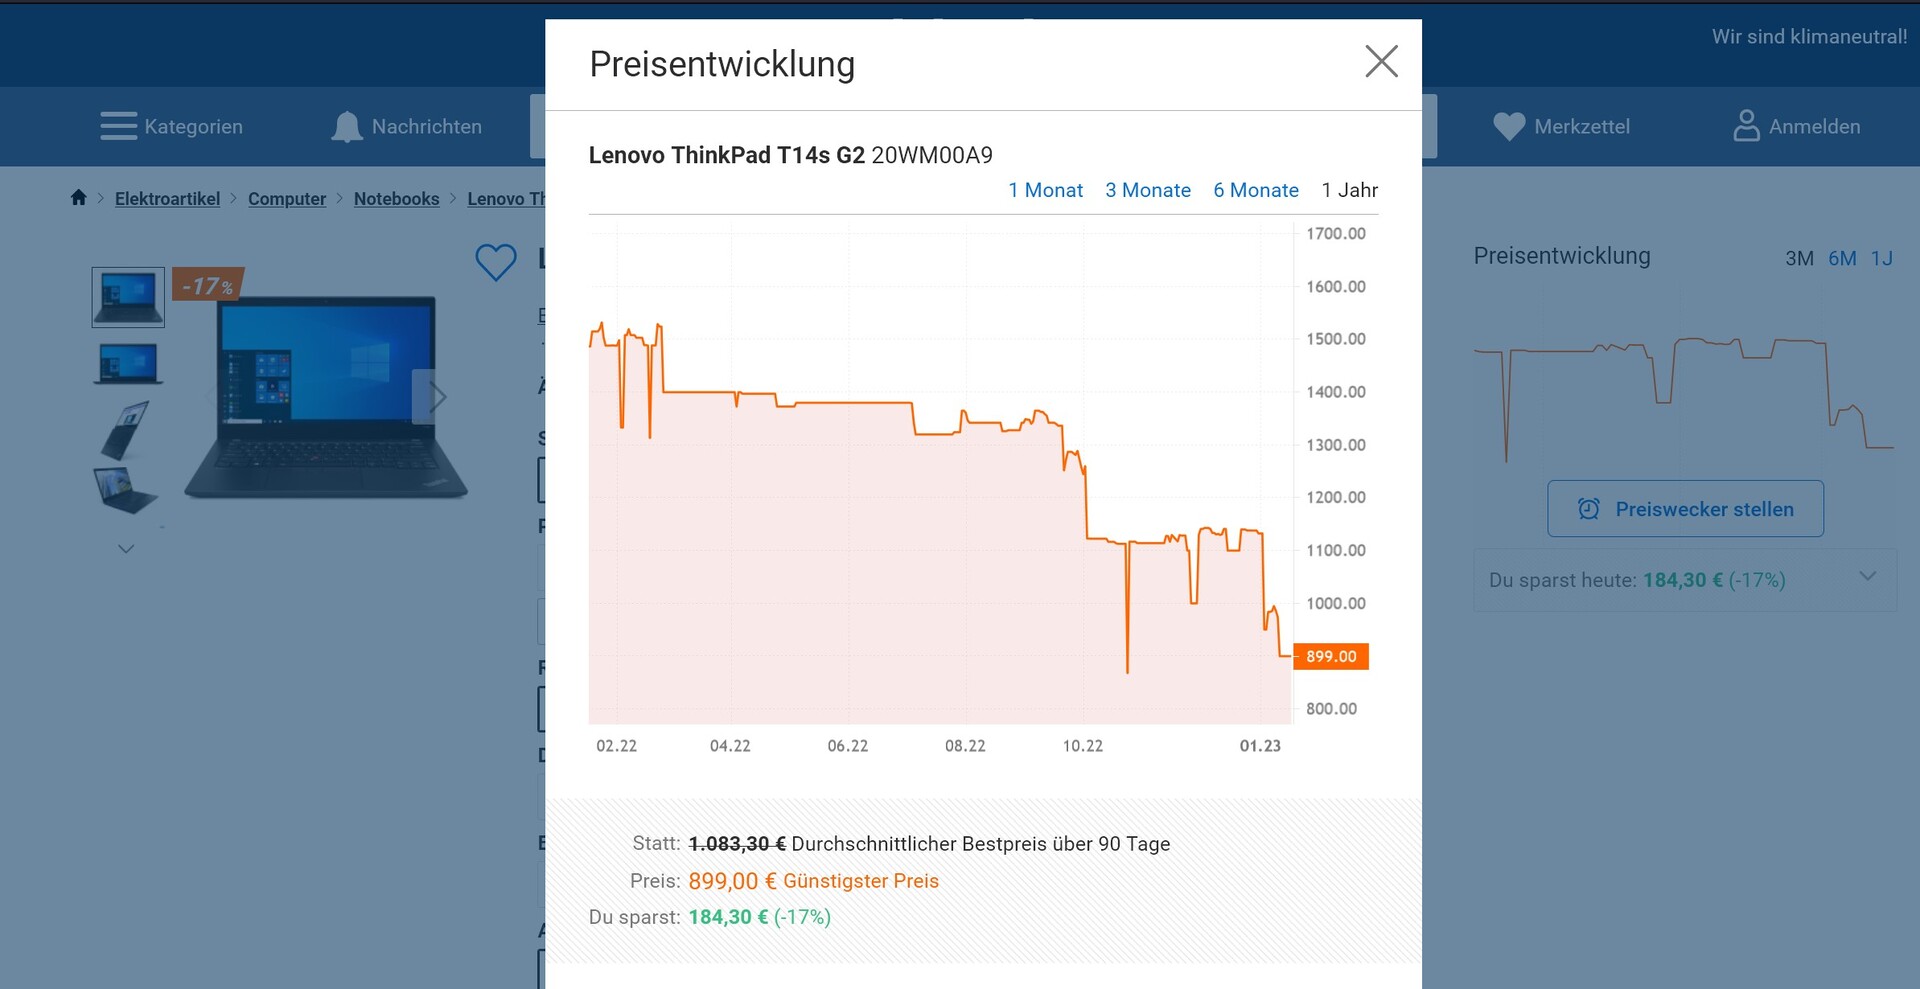Image resolution: width=1920 pixels, height=989 pixels.
Task: Switch chart to 1 Monat range
Action: coord(1045,190)
